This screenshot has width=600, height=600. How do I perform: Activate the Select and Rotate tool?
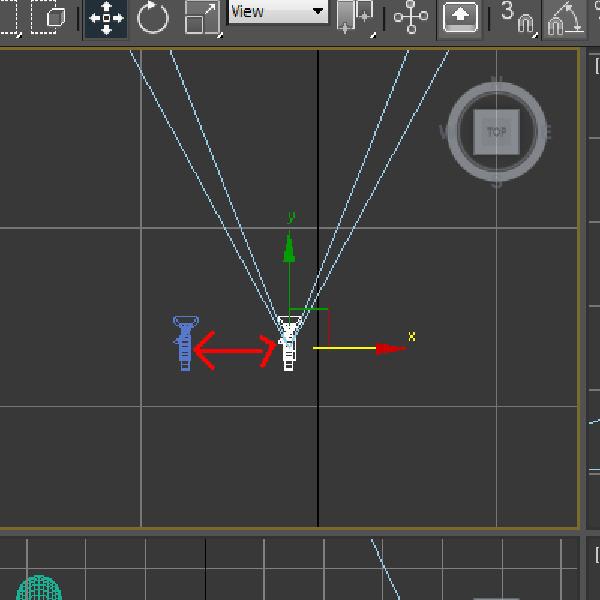click(x=153, y=18)
